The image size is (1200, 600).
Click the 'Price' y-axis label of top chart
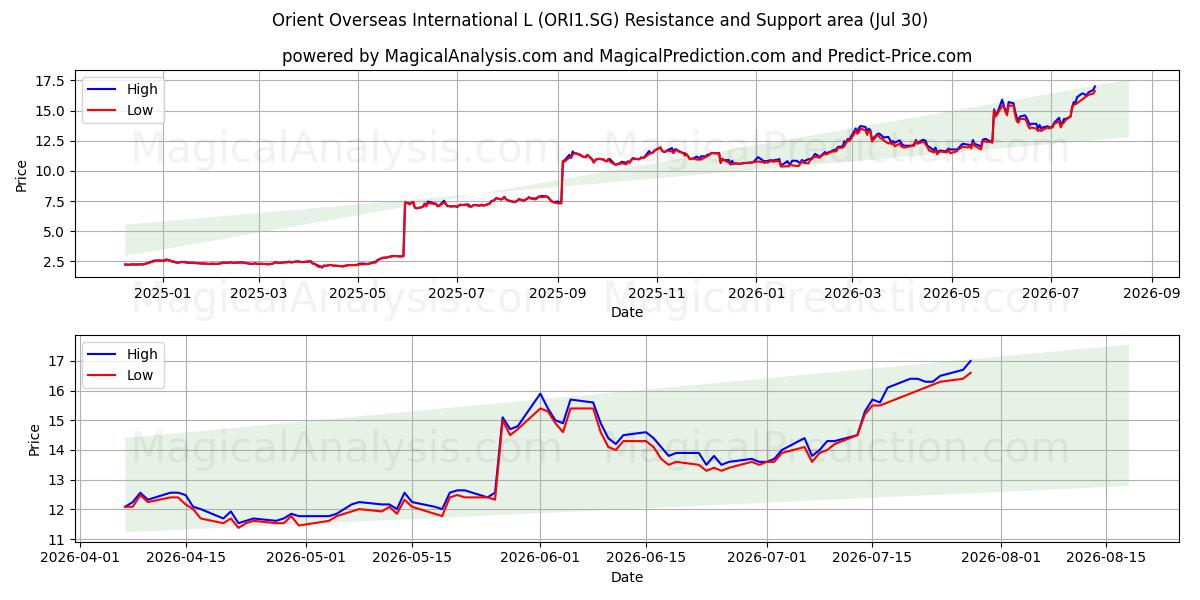pyautogui.click(x=22, y=175)
